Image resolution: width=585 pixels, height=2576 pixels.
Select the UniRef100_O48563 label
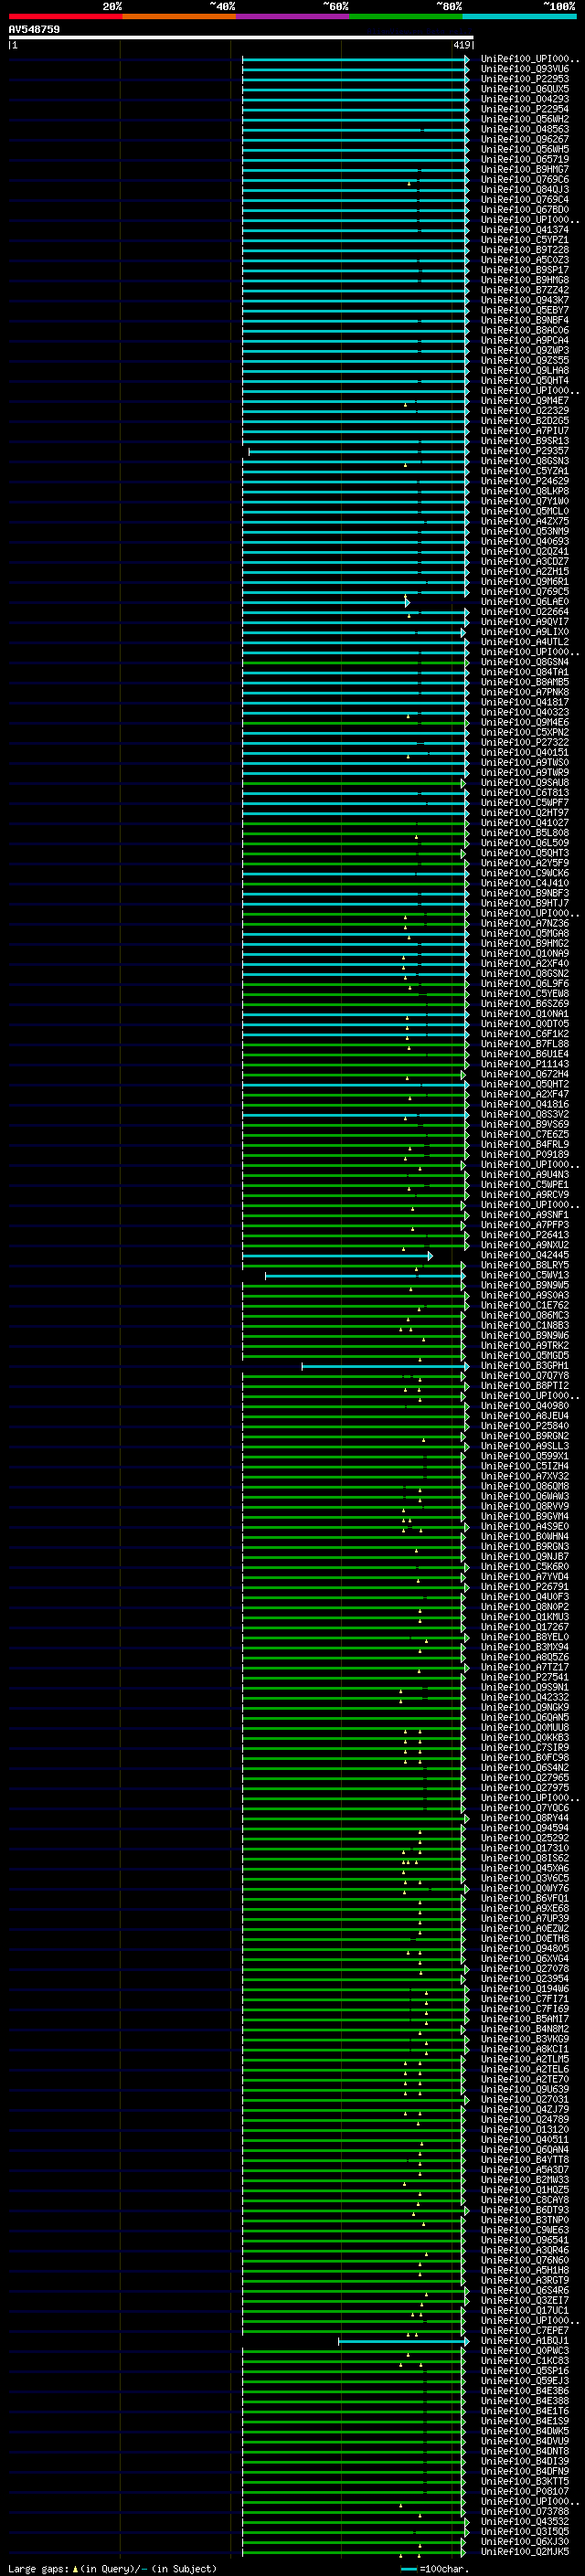(525, 129)
